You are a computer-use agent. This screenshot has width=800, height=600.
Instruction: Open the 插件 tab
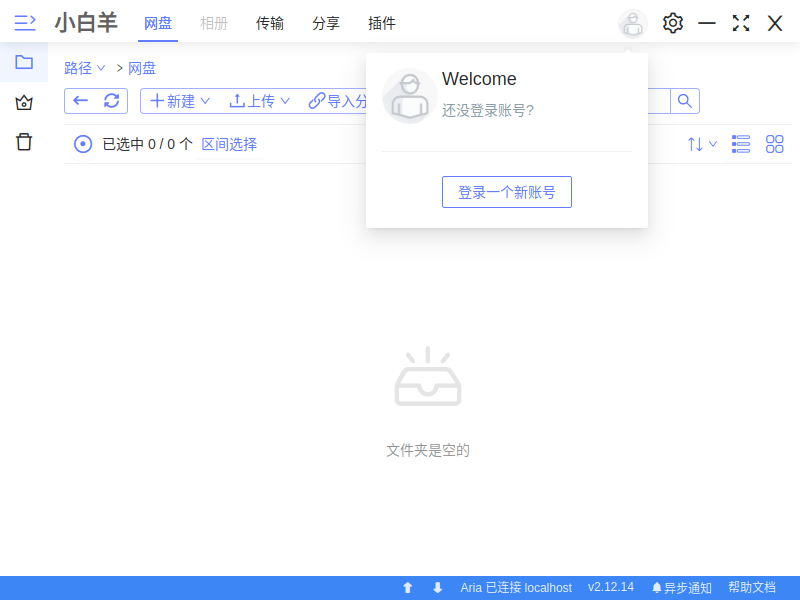(382, 23)
